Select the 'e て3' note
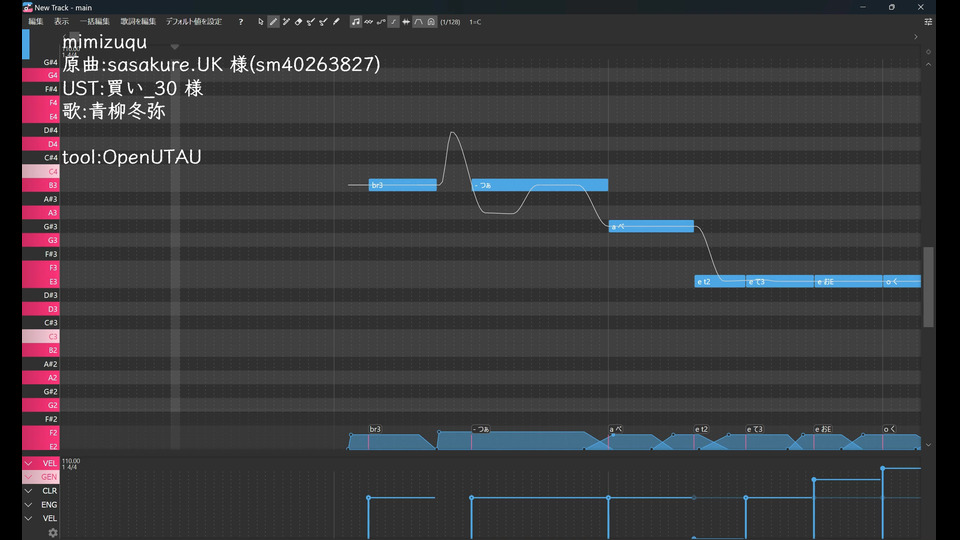This screenshot has height=540, width=960. coord(779,282)
